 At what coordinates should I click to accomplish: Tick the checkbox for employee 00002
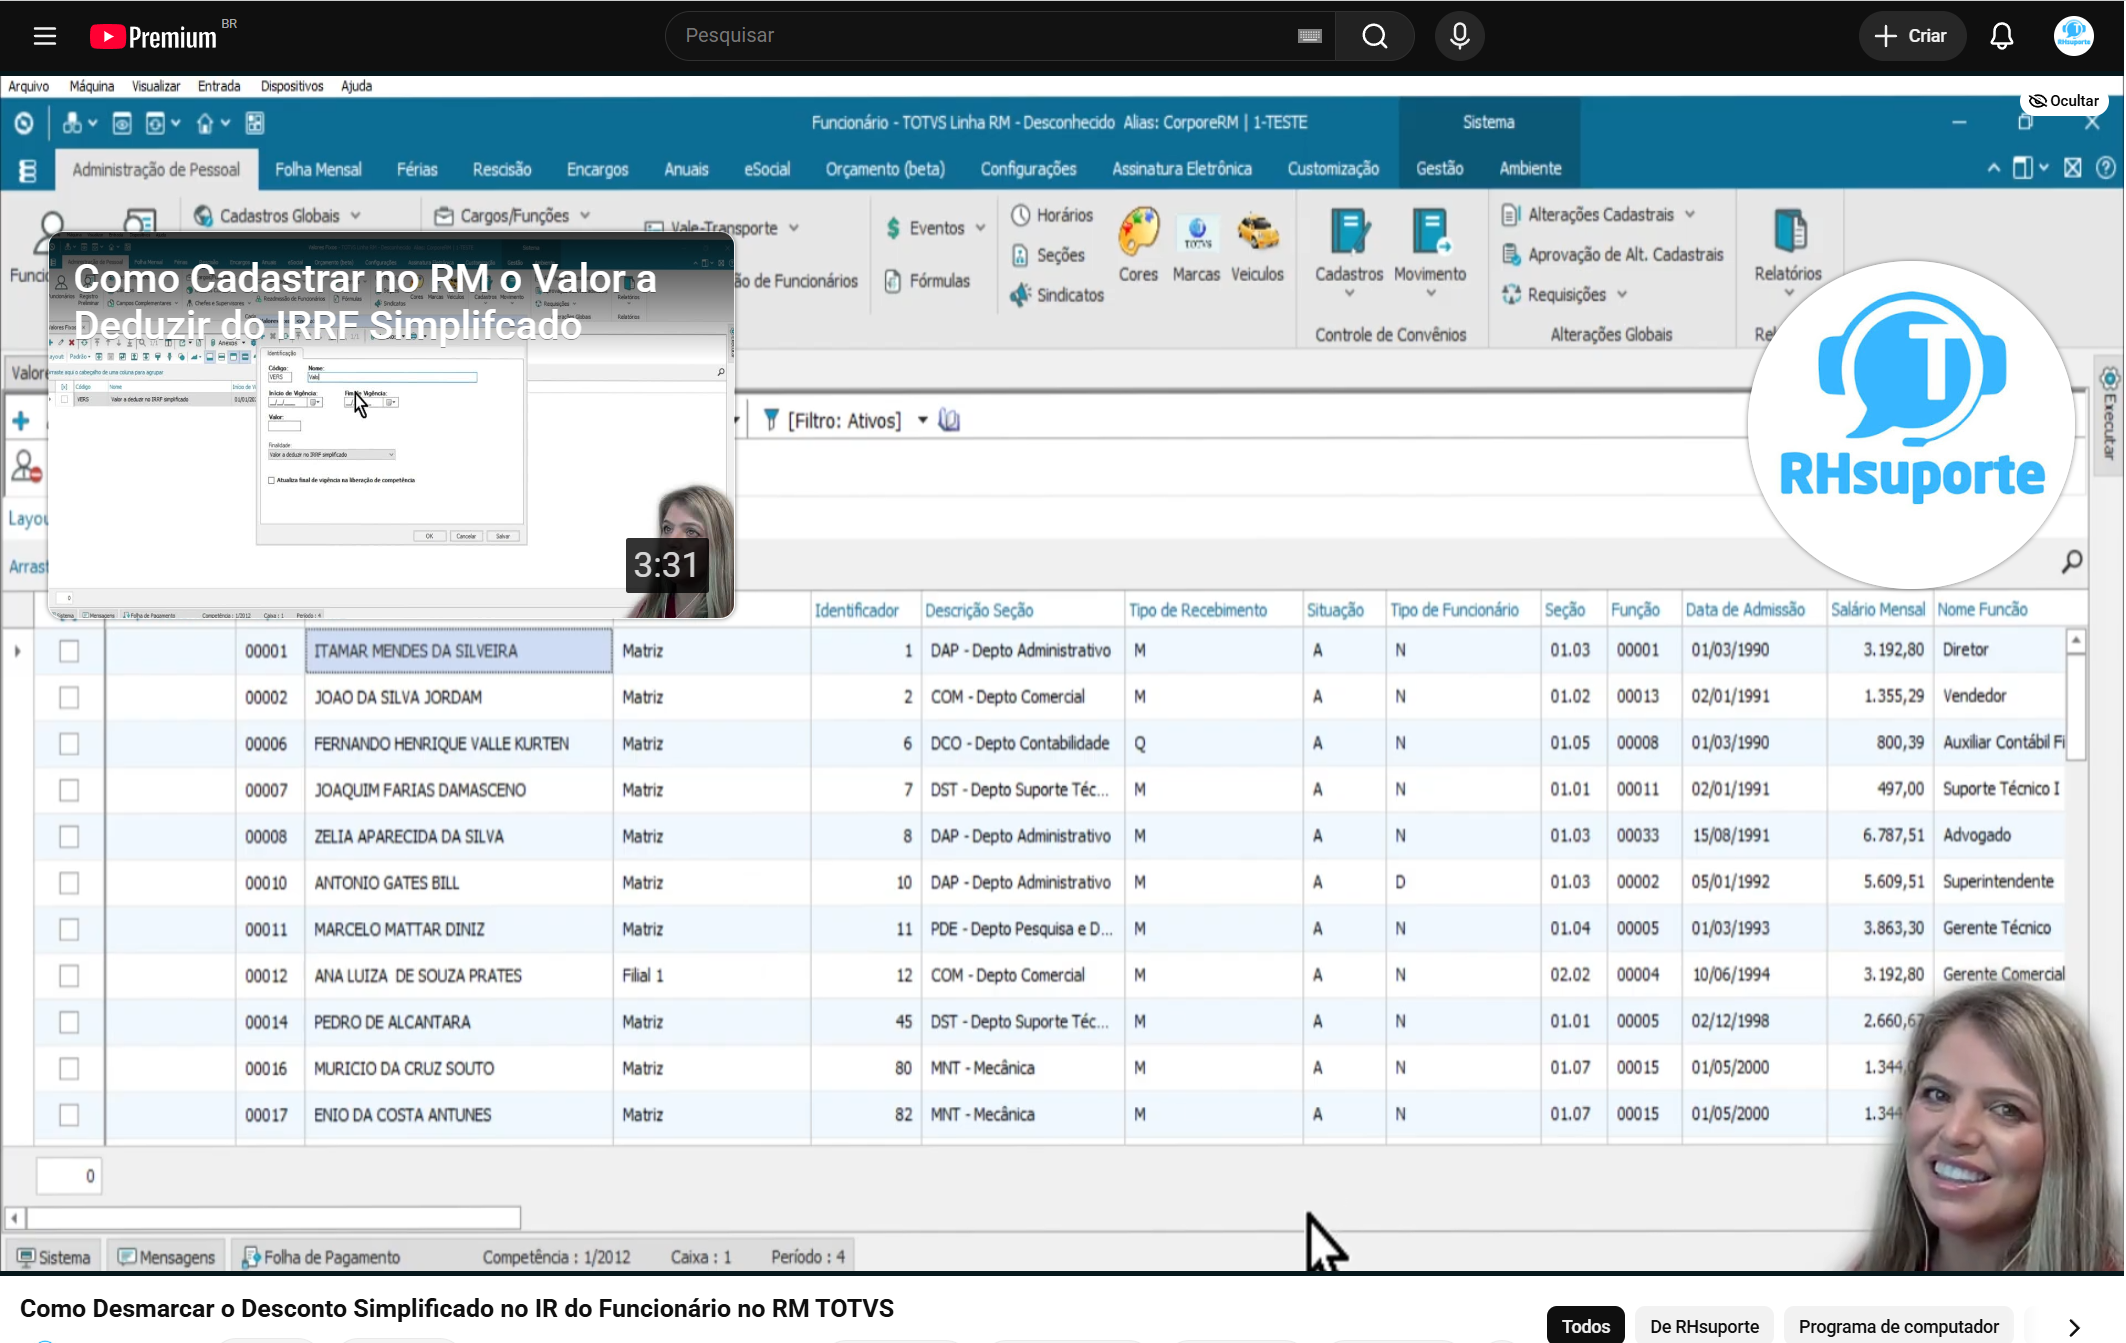(x=69, y=697)
